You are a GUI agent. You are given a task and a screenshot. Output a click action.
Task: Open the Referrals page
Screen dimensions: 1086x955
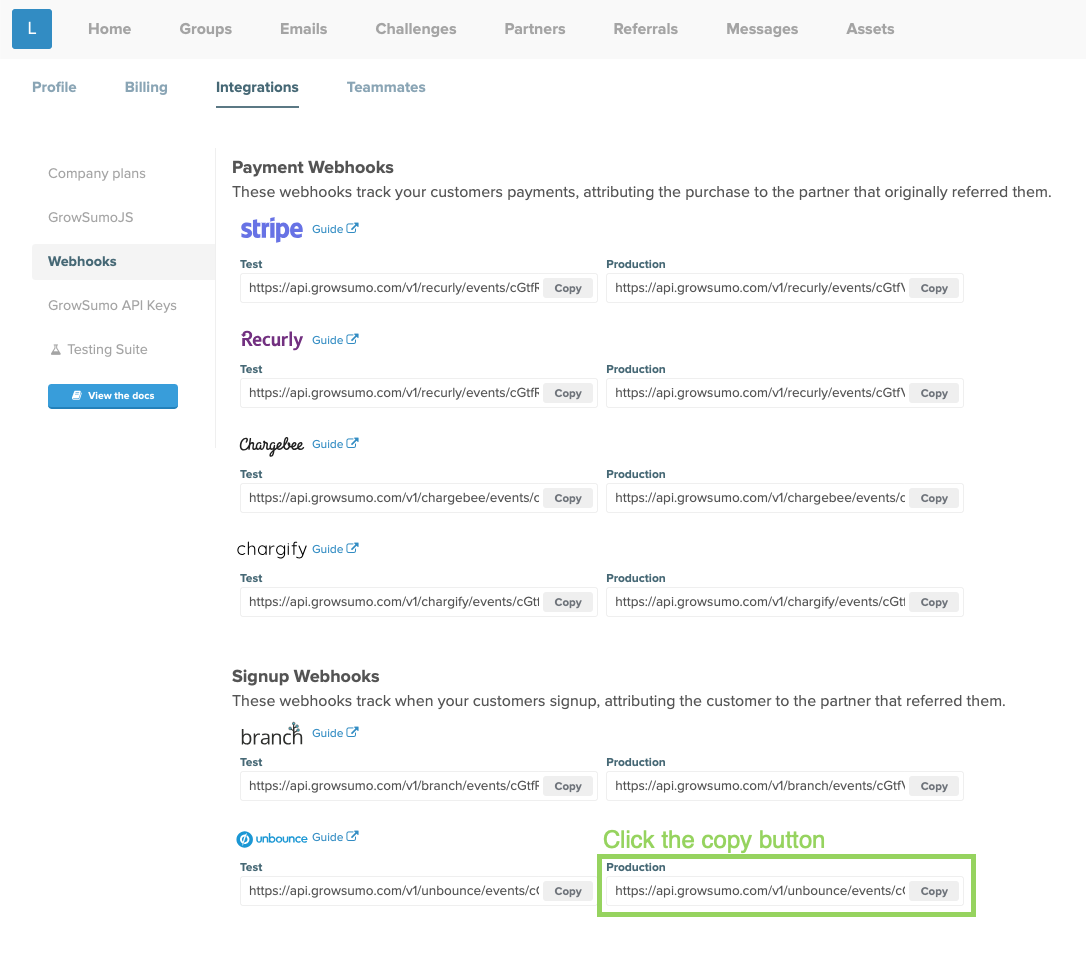(646, 29)
